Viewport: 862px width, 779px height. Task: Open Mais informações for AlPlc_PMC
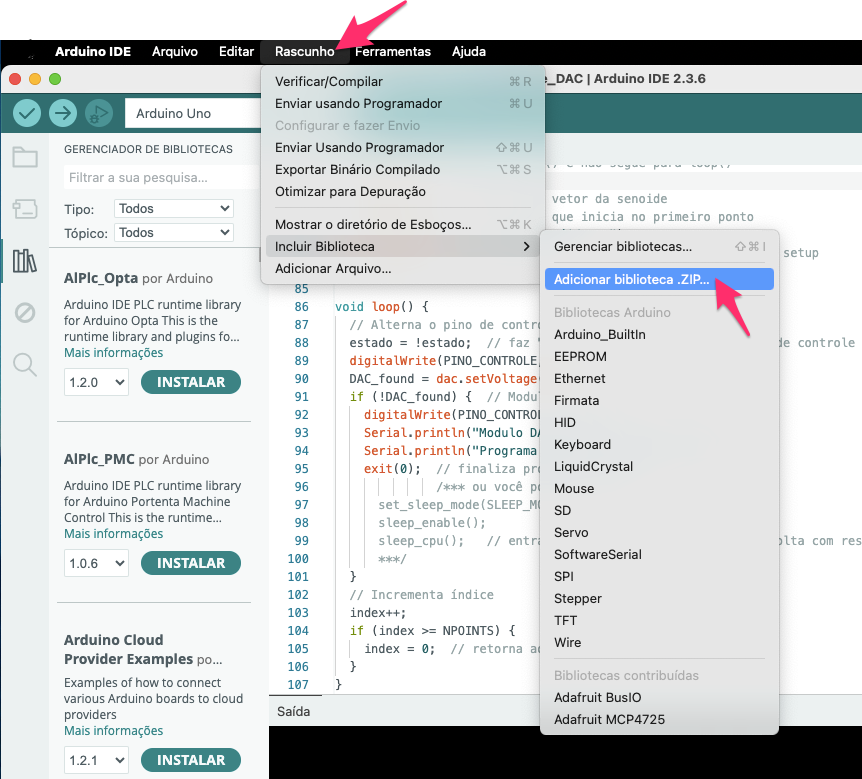point(113,534)
